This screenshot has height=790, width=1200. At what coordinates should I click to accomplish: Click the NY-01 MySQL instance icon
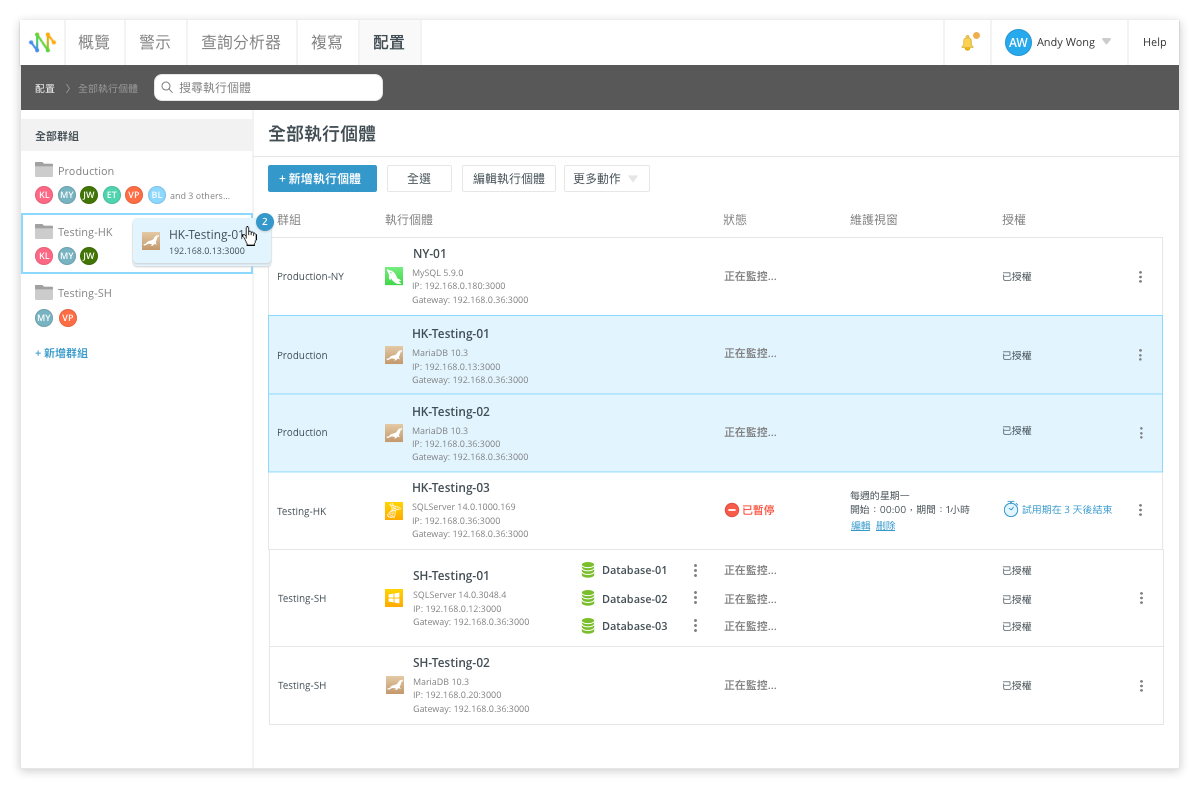[x=394, y=276]
